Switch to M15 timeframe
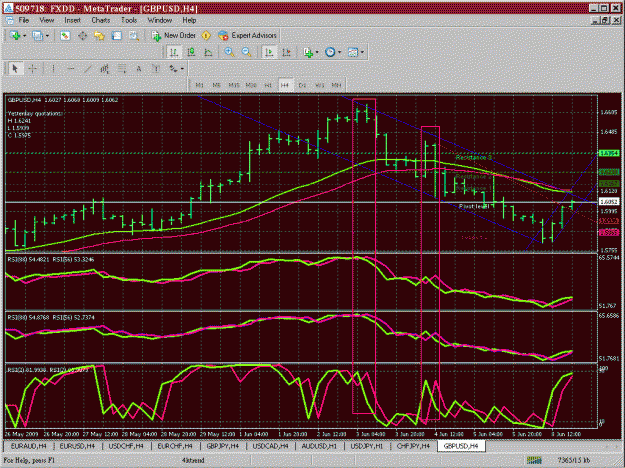Viewport: 625px width, 468px height. [x=234, y=85]
